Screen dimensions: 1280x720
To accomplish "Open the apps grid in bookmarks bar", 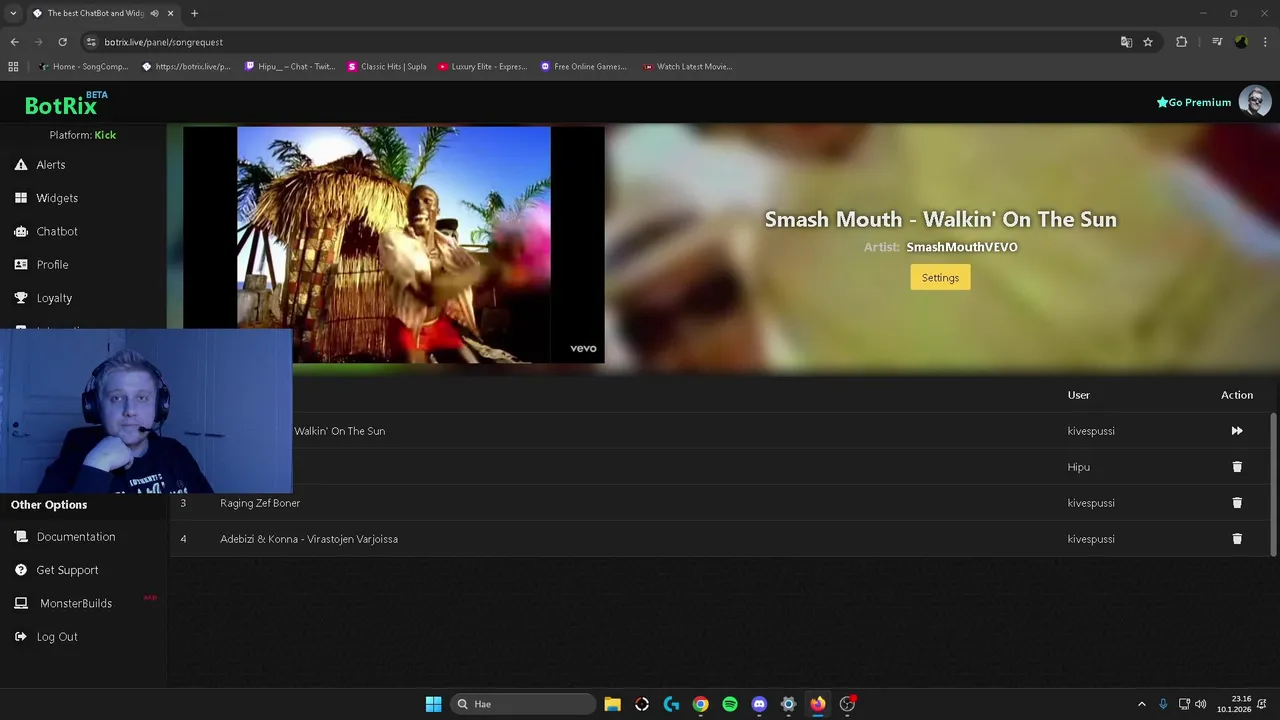I will tap(13, 67).
